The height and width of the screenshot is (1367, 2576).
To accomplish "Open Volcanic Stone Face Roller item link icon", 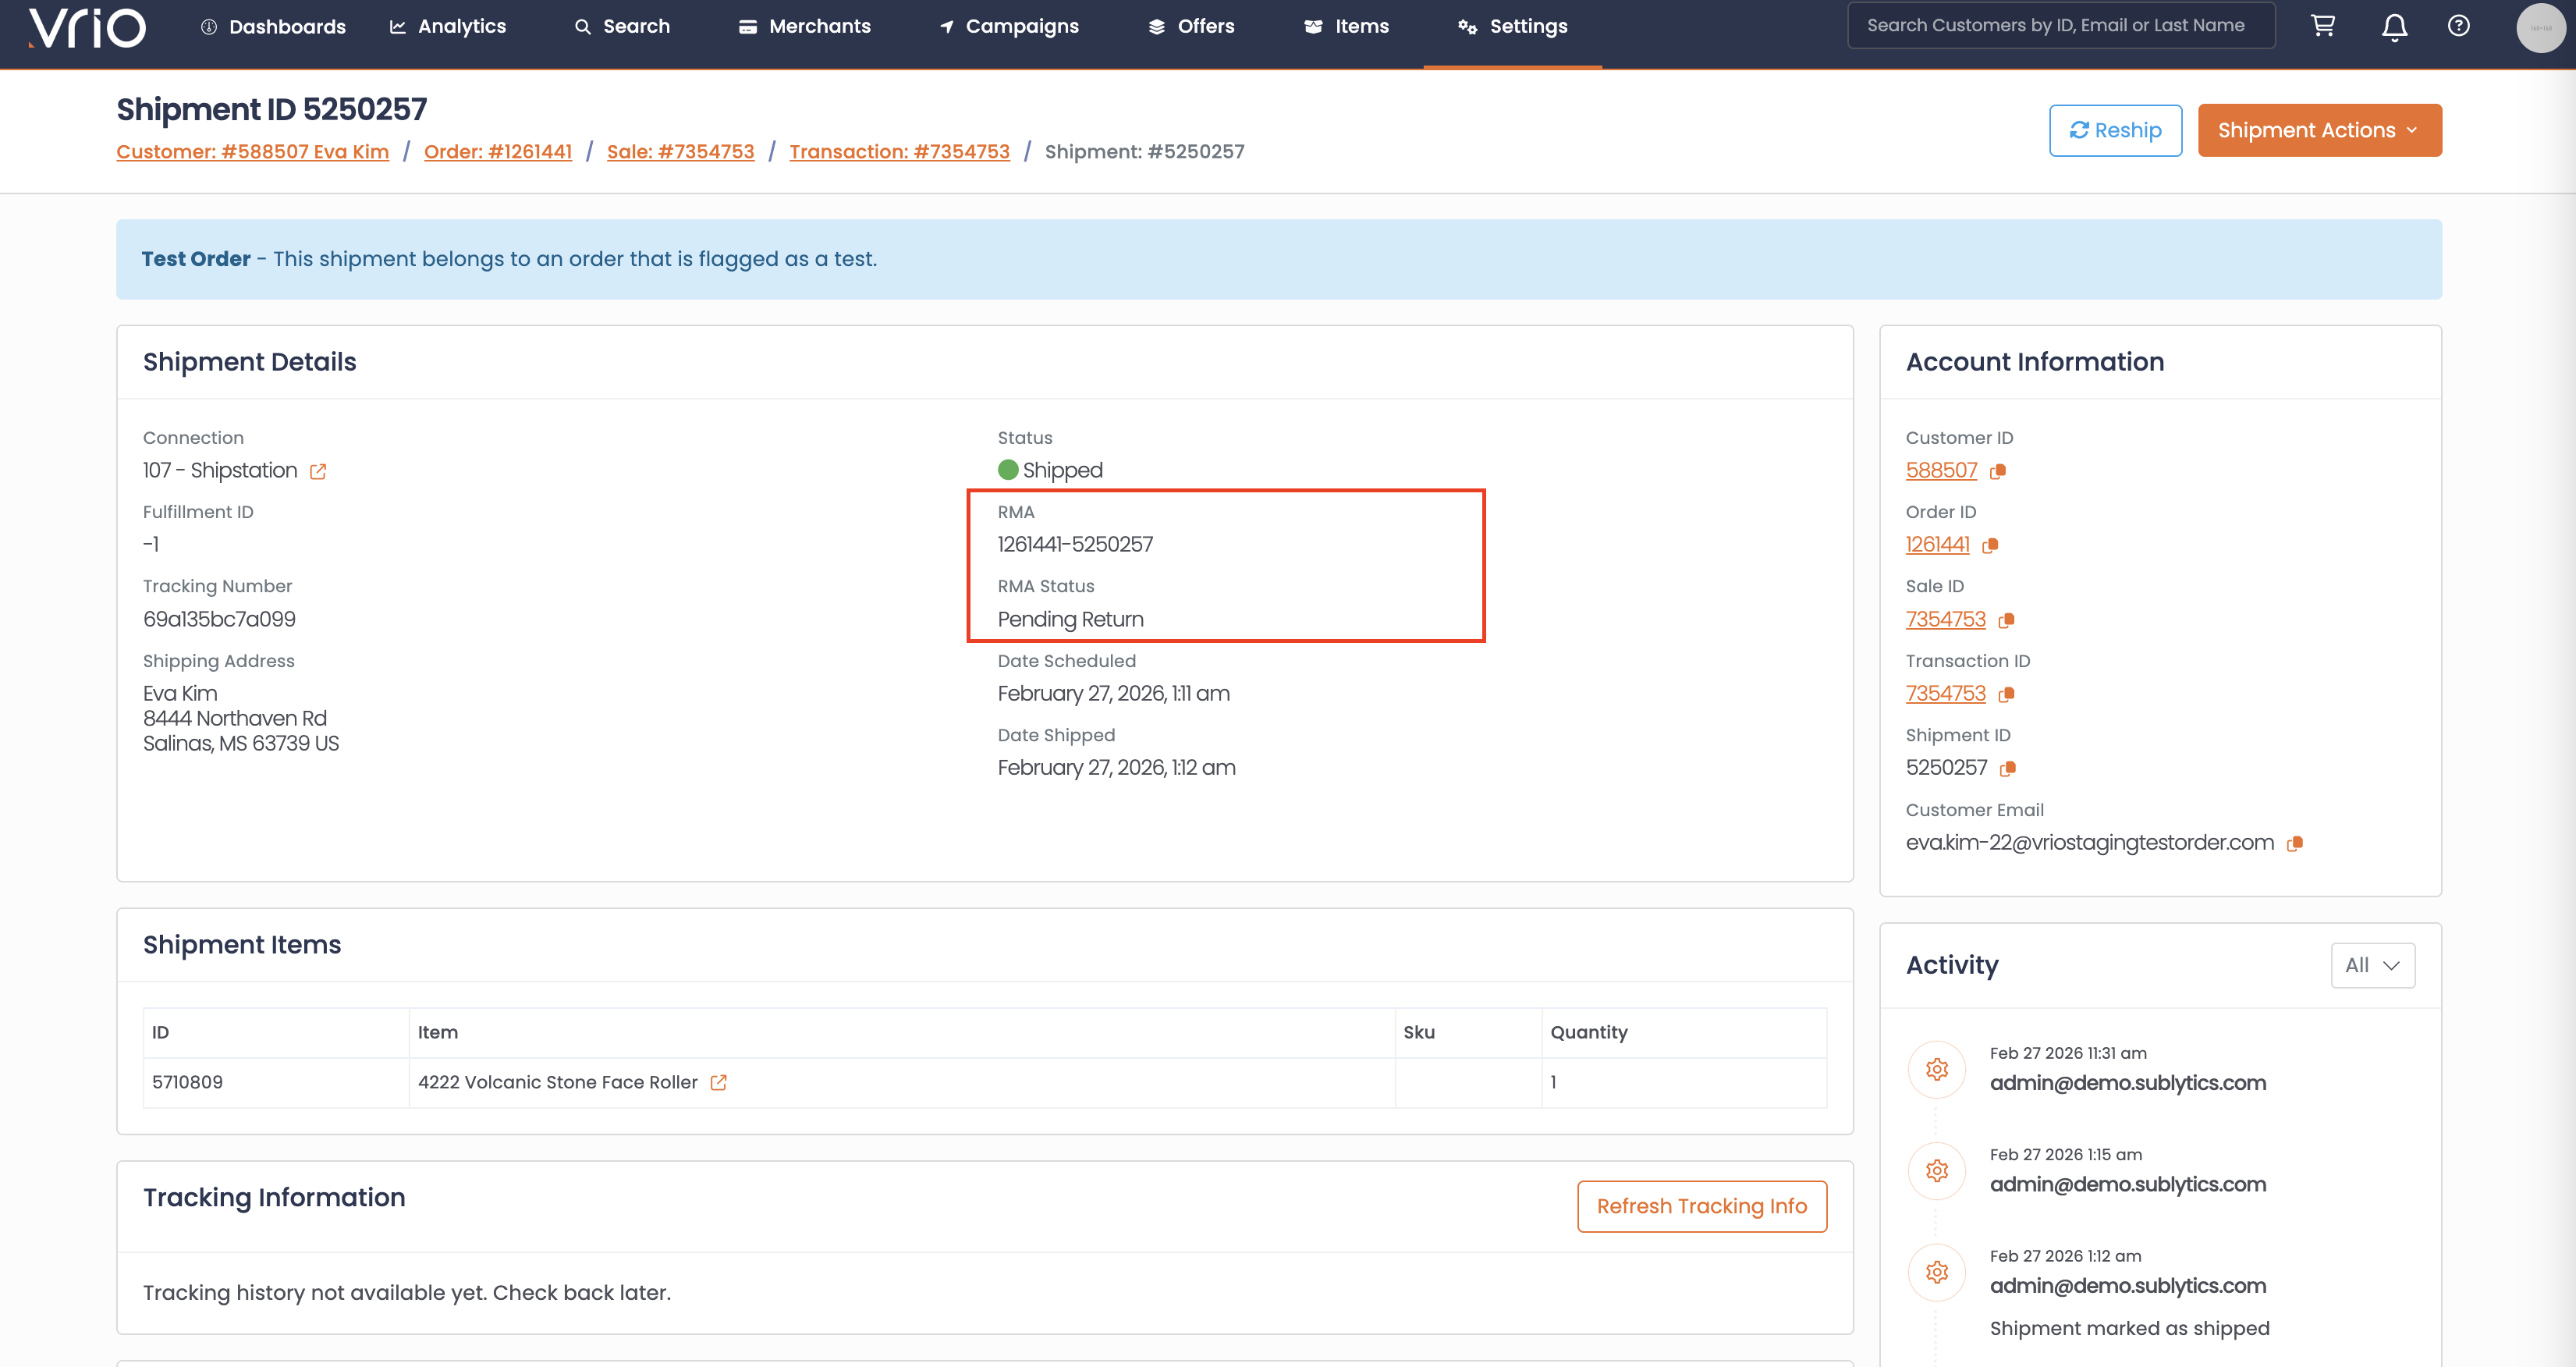I will coord(718,1082).
